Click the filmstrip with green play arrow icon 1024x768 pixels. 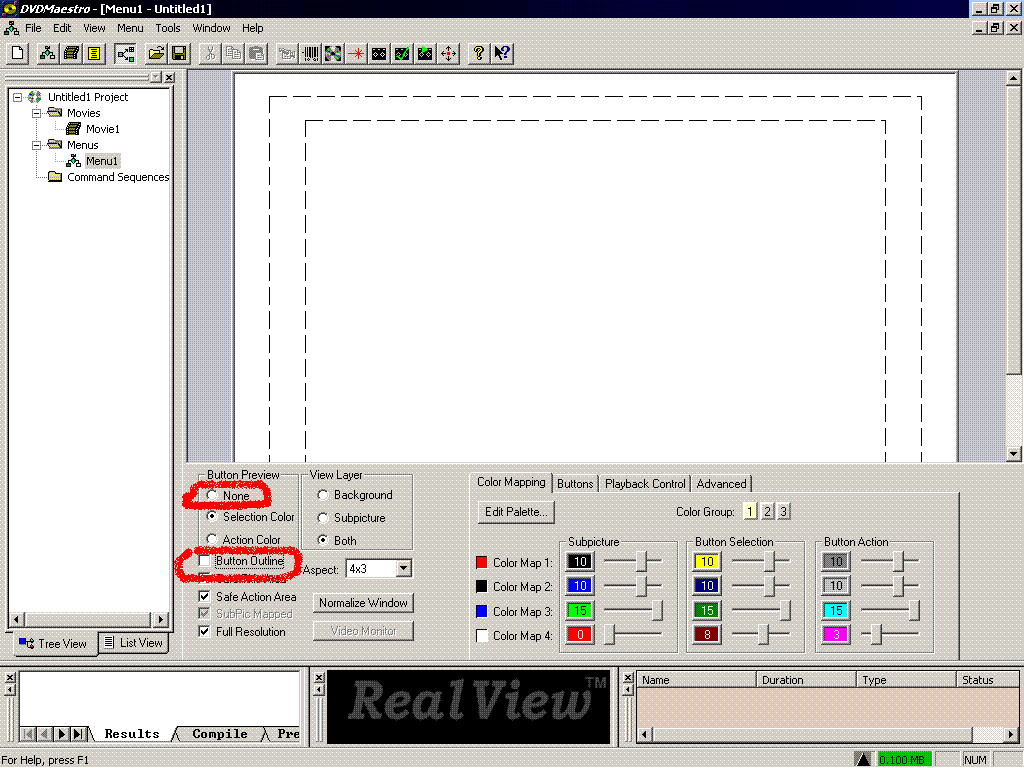tap(425, 54)
